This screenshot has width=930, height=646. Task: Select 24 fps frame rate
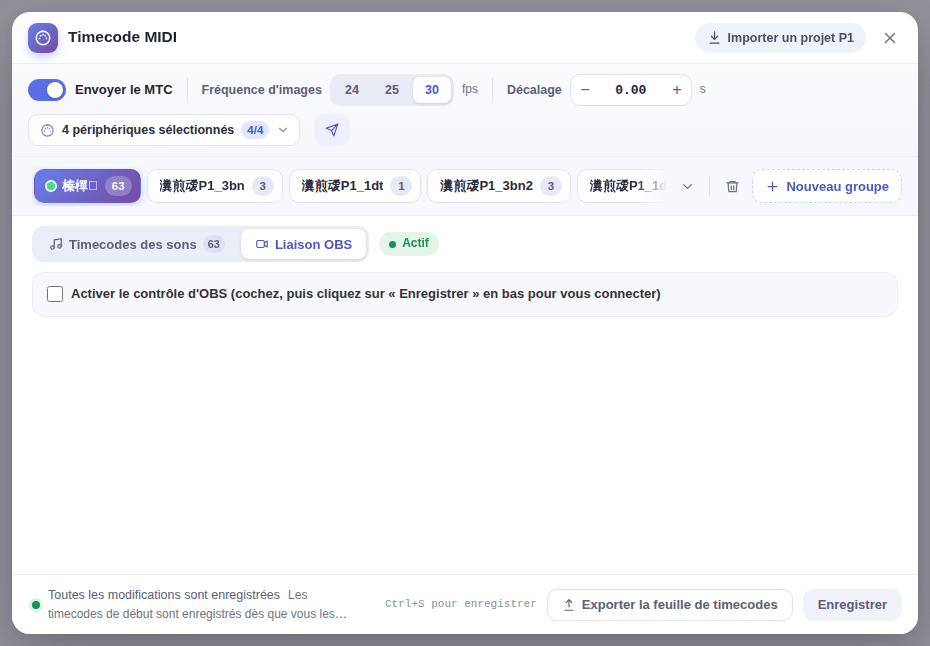coord(352,90)
